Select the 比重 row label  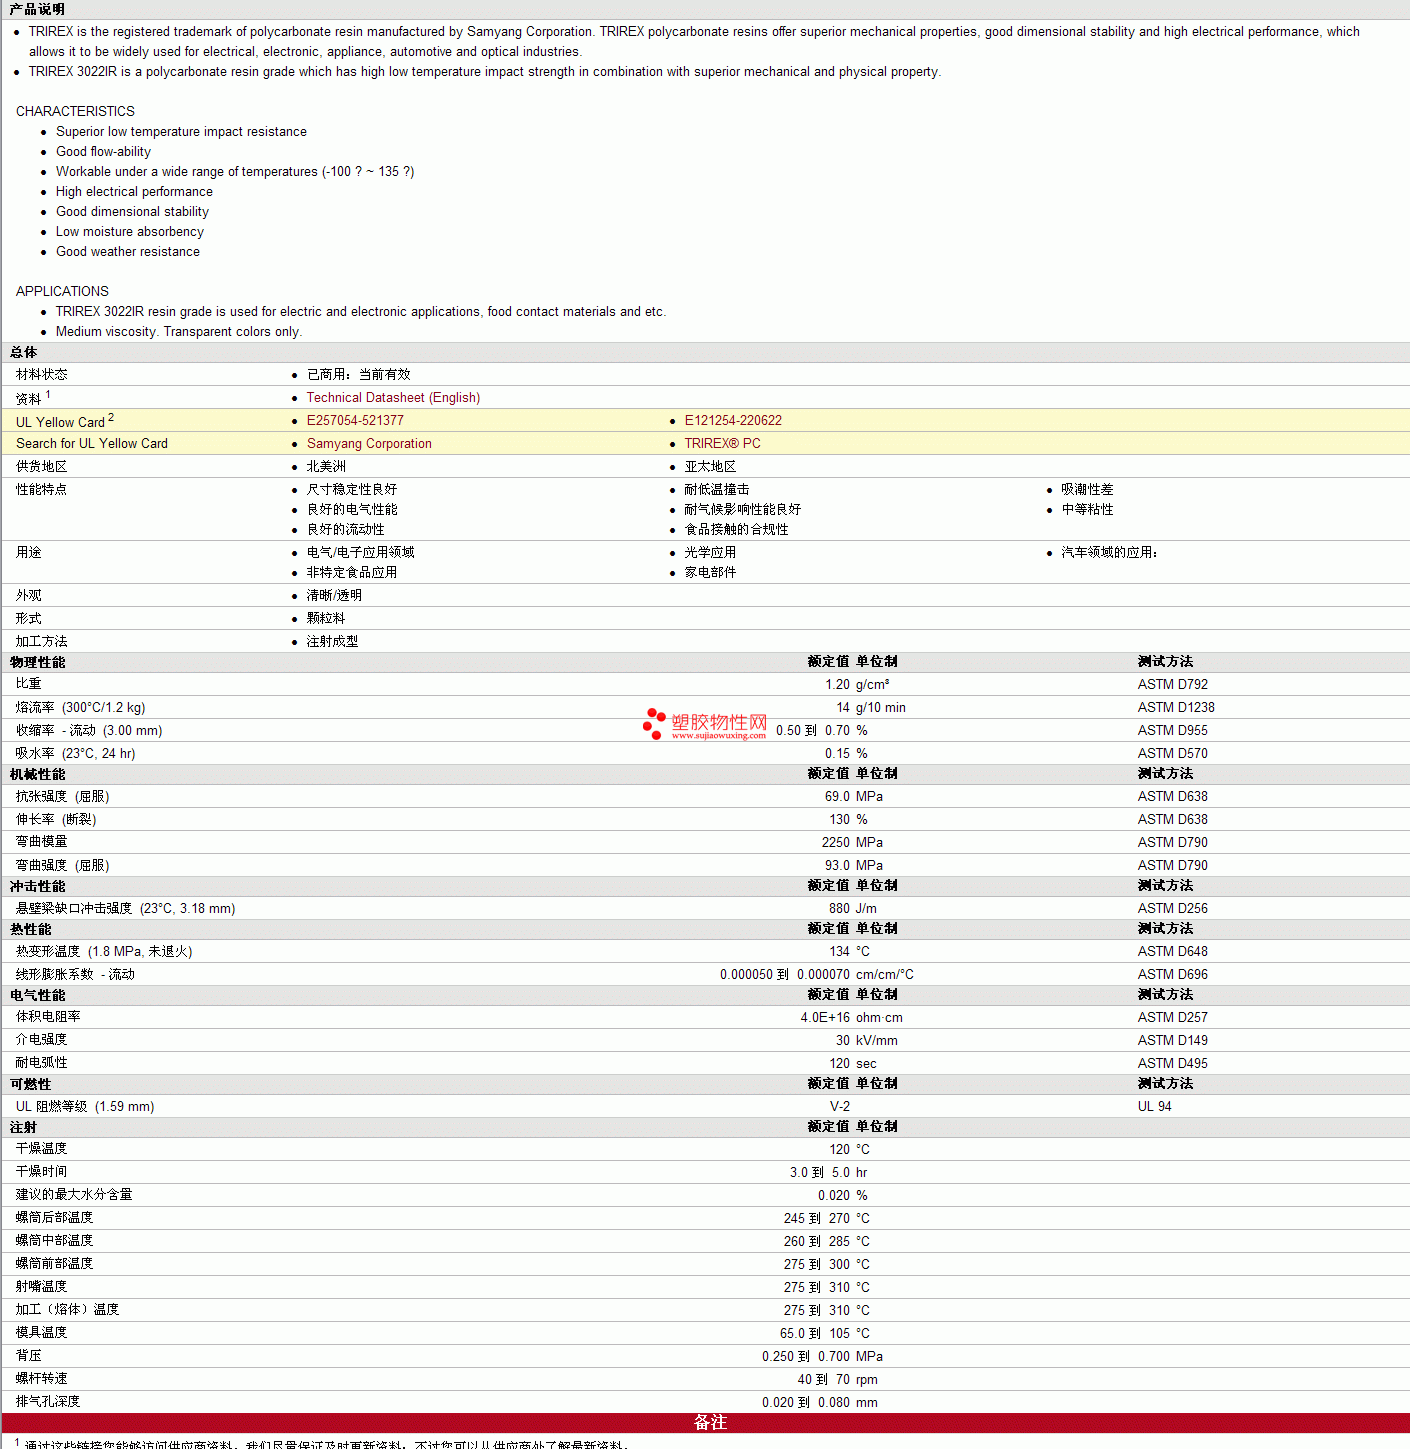(29, 684)
